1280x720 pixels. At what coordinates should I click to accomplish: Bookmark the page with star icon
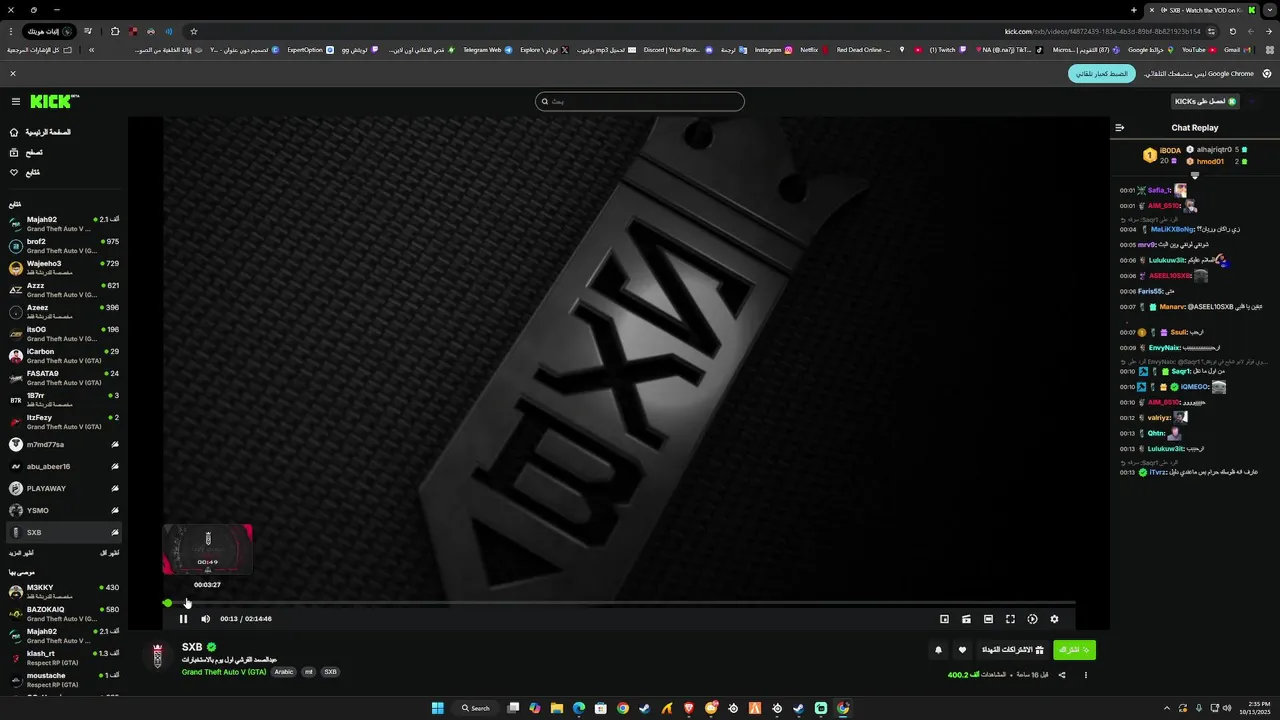(x=193, y=31)
